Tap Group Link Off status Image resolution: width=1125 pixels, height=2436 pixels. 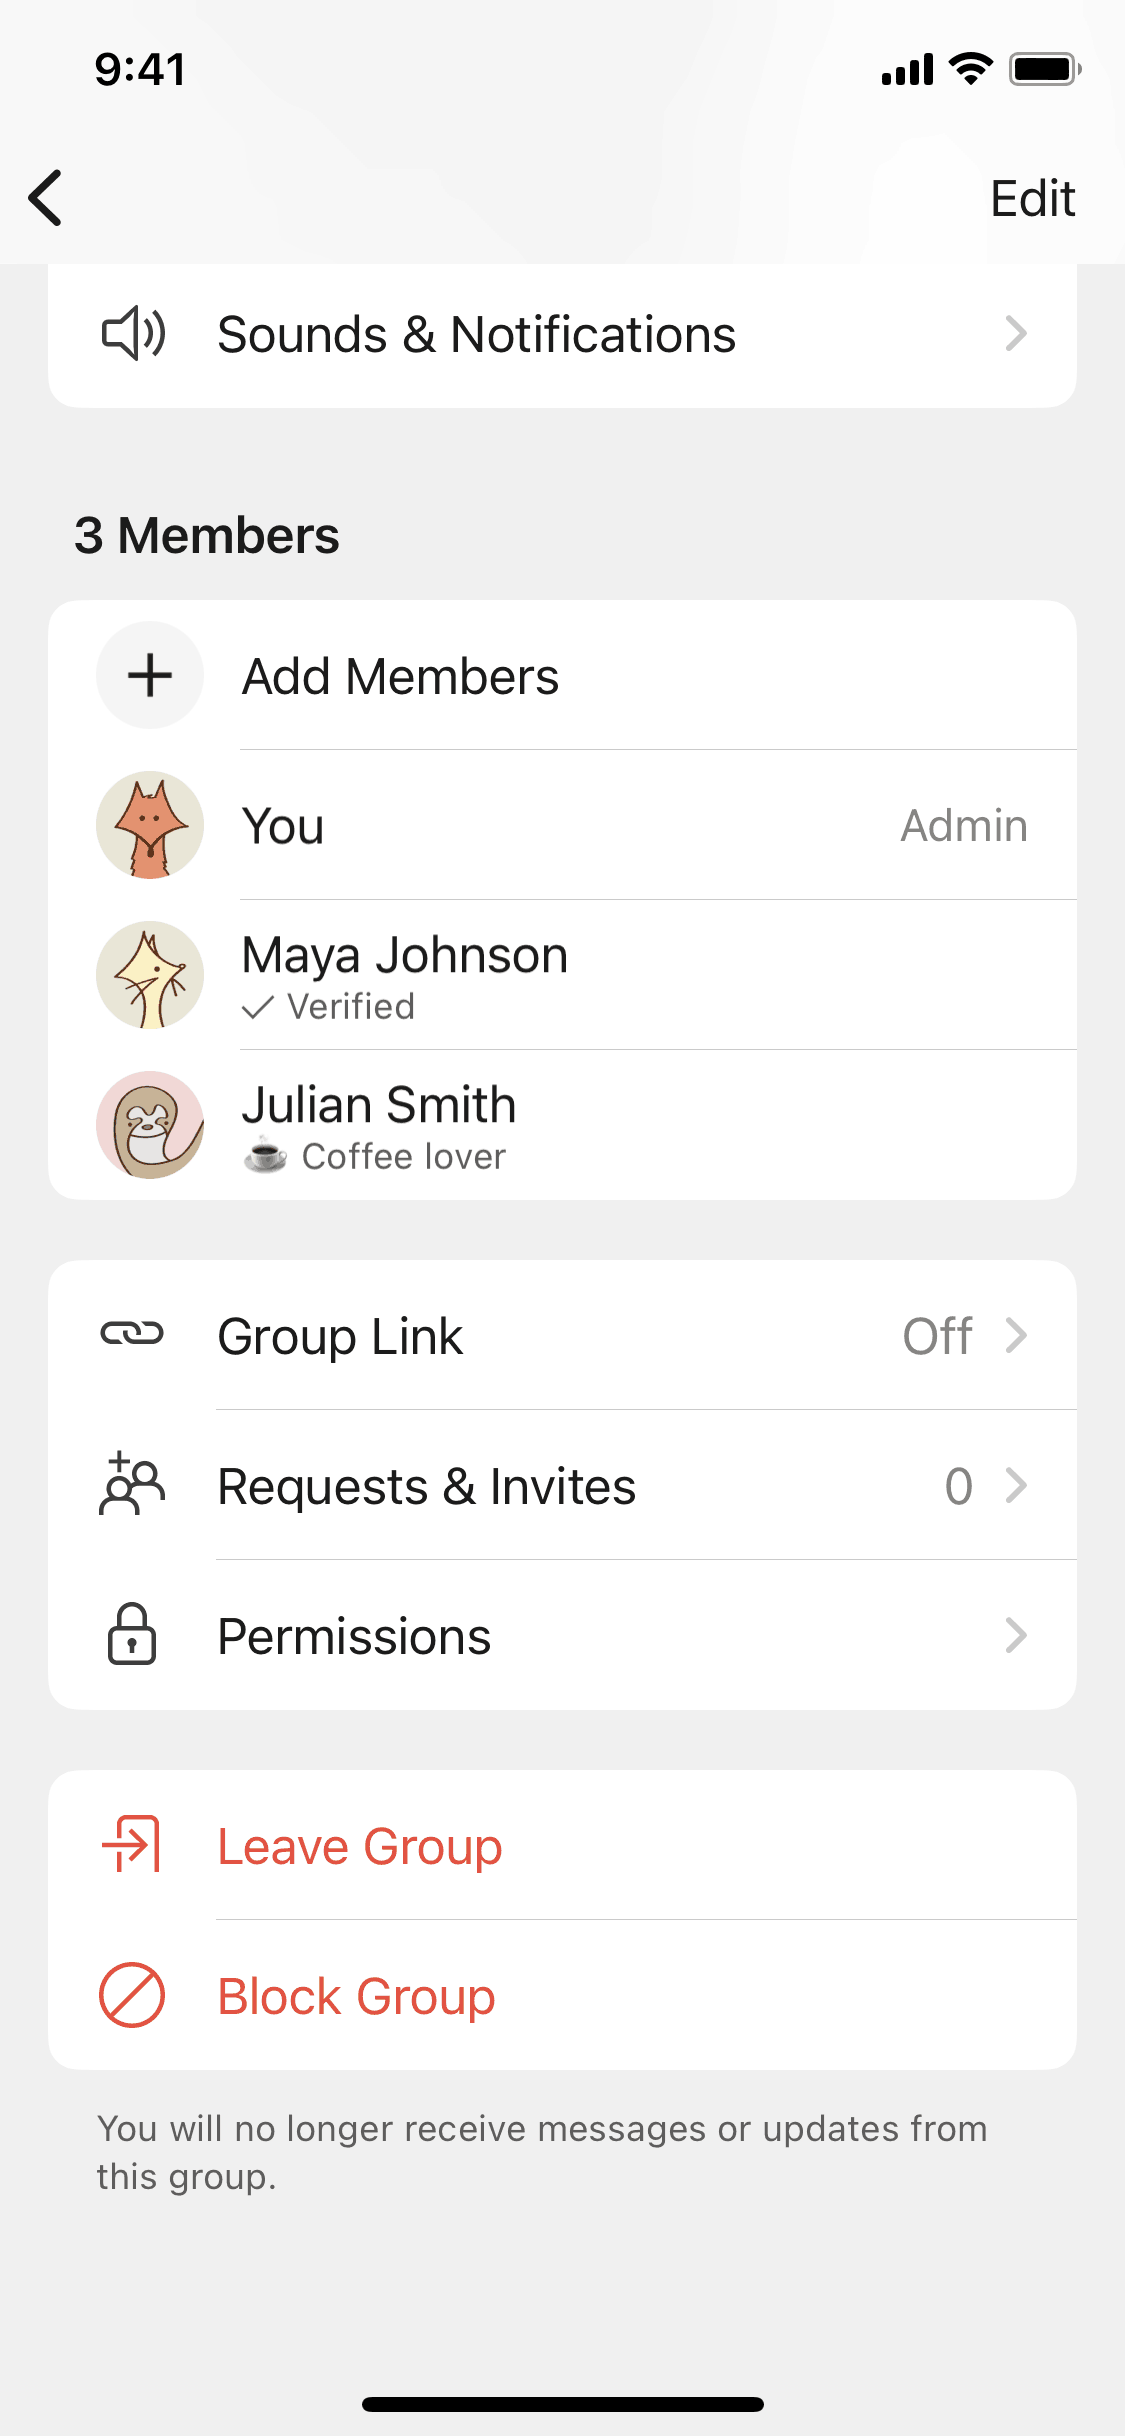click(937, 1336)
